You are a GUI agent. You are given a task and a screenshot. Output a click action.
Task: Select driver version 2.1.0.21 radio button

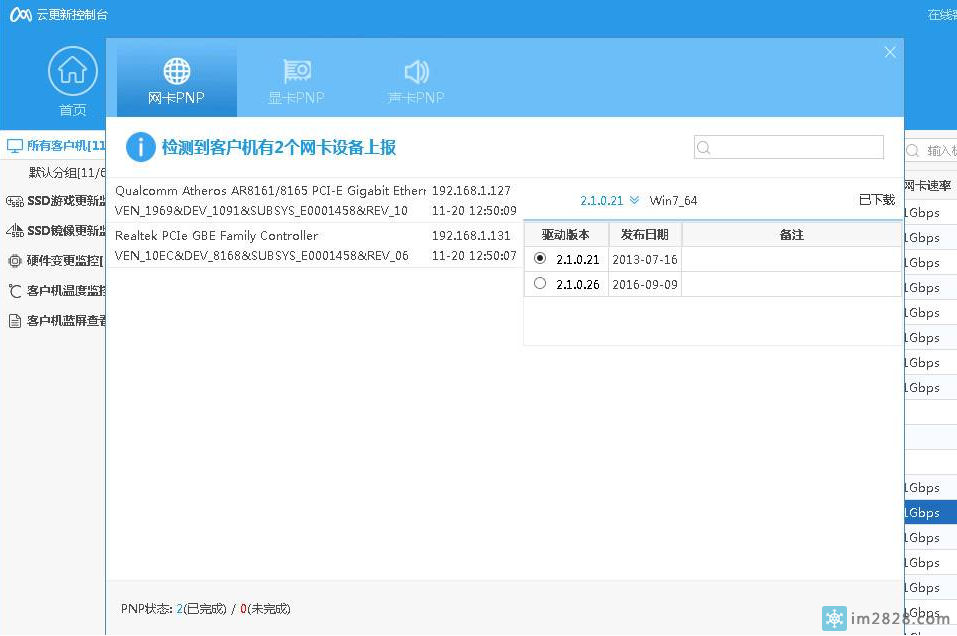click(541, 259)
